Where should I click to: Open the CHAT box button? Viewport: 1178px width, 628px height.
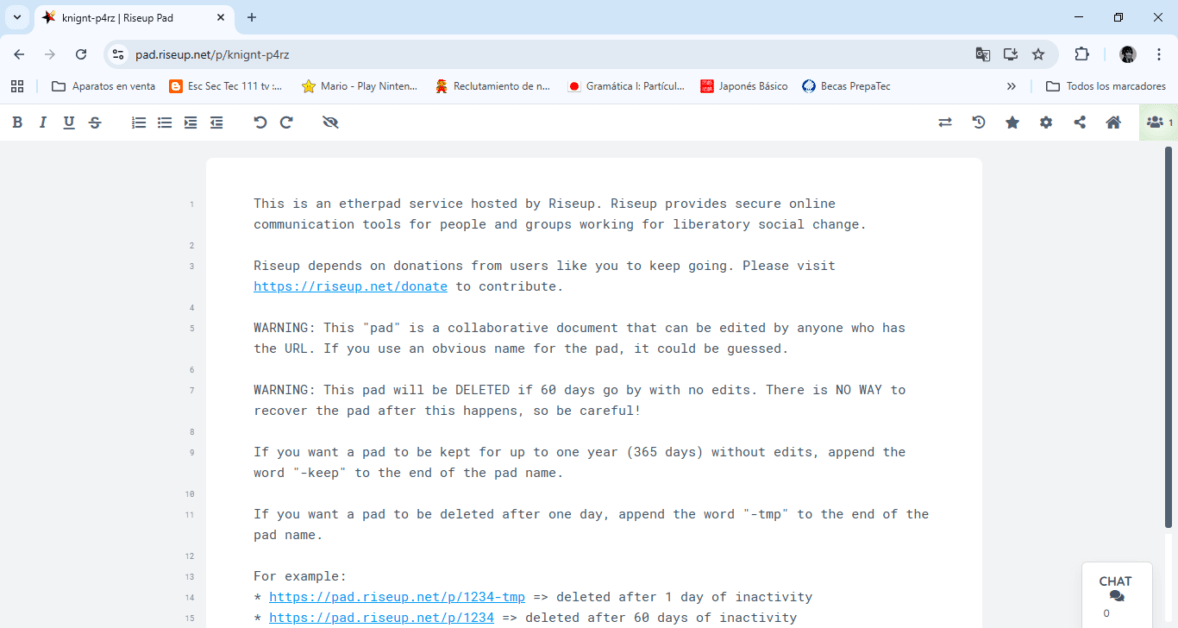[1116, 593]
